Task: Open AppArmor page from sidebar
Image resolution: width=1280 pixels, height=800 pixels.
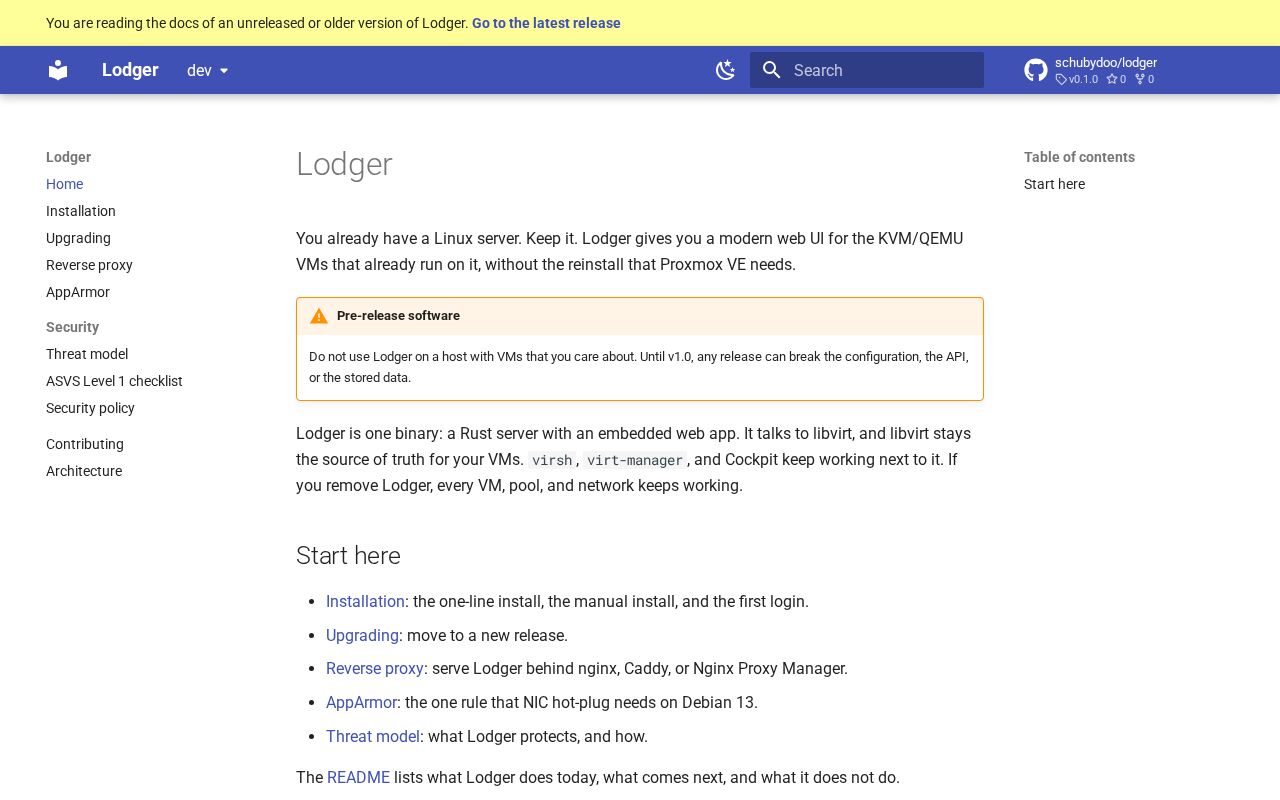Action: pos(78,292)
